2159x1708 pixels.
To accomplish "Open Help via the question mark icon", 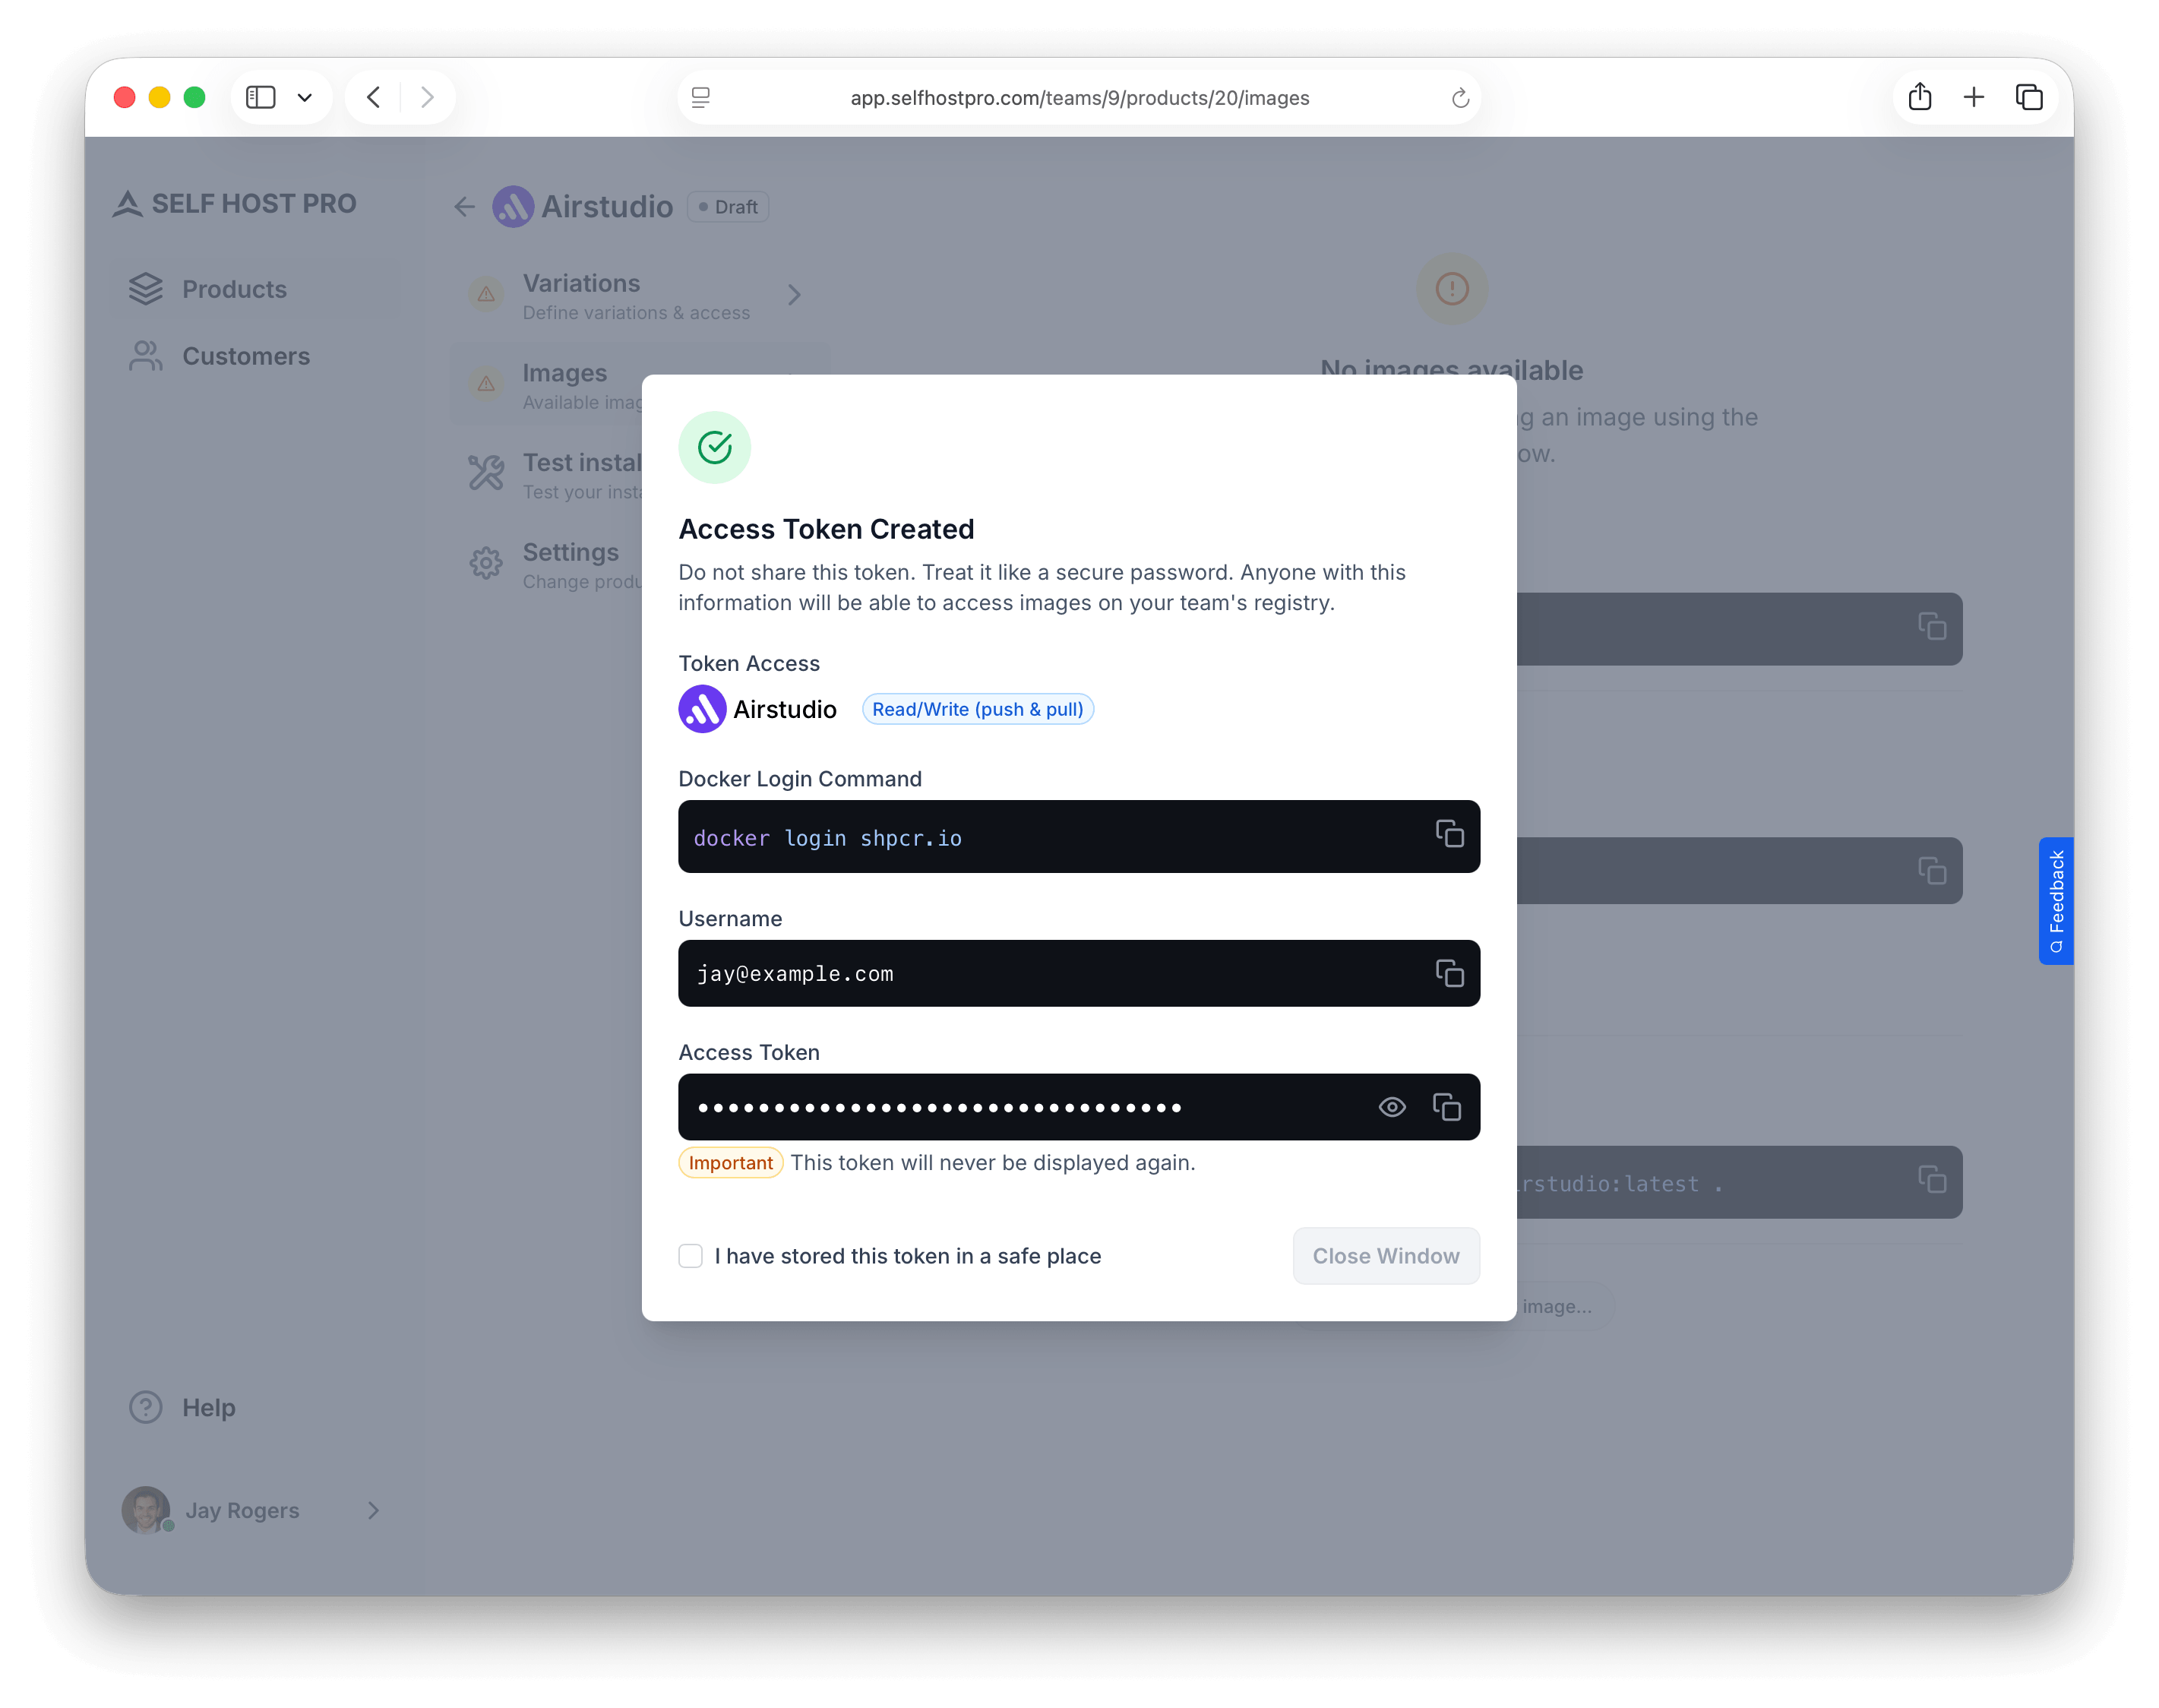I will click(x=145, y=1406).
